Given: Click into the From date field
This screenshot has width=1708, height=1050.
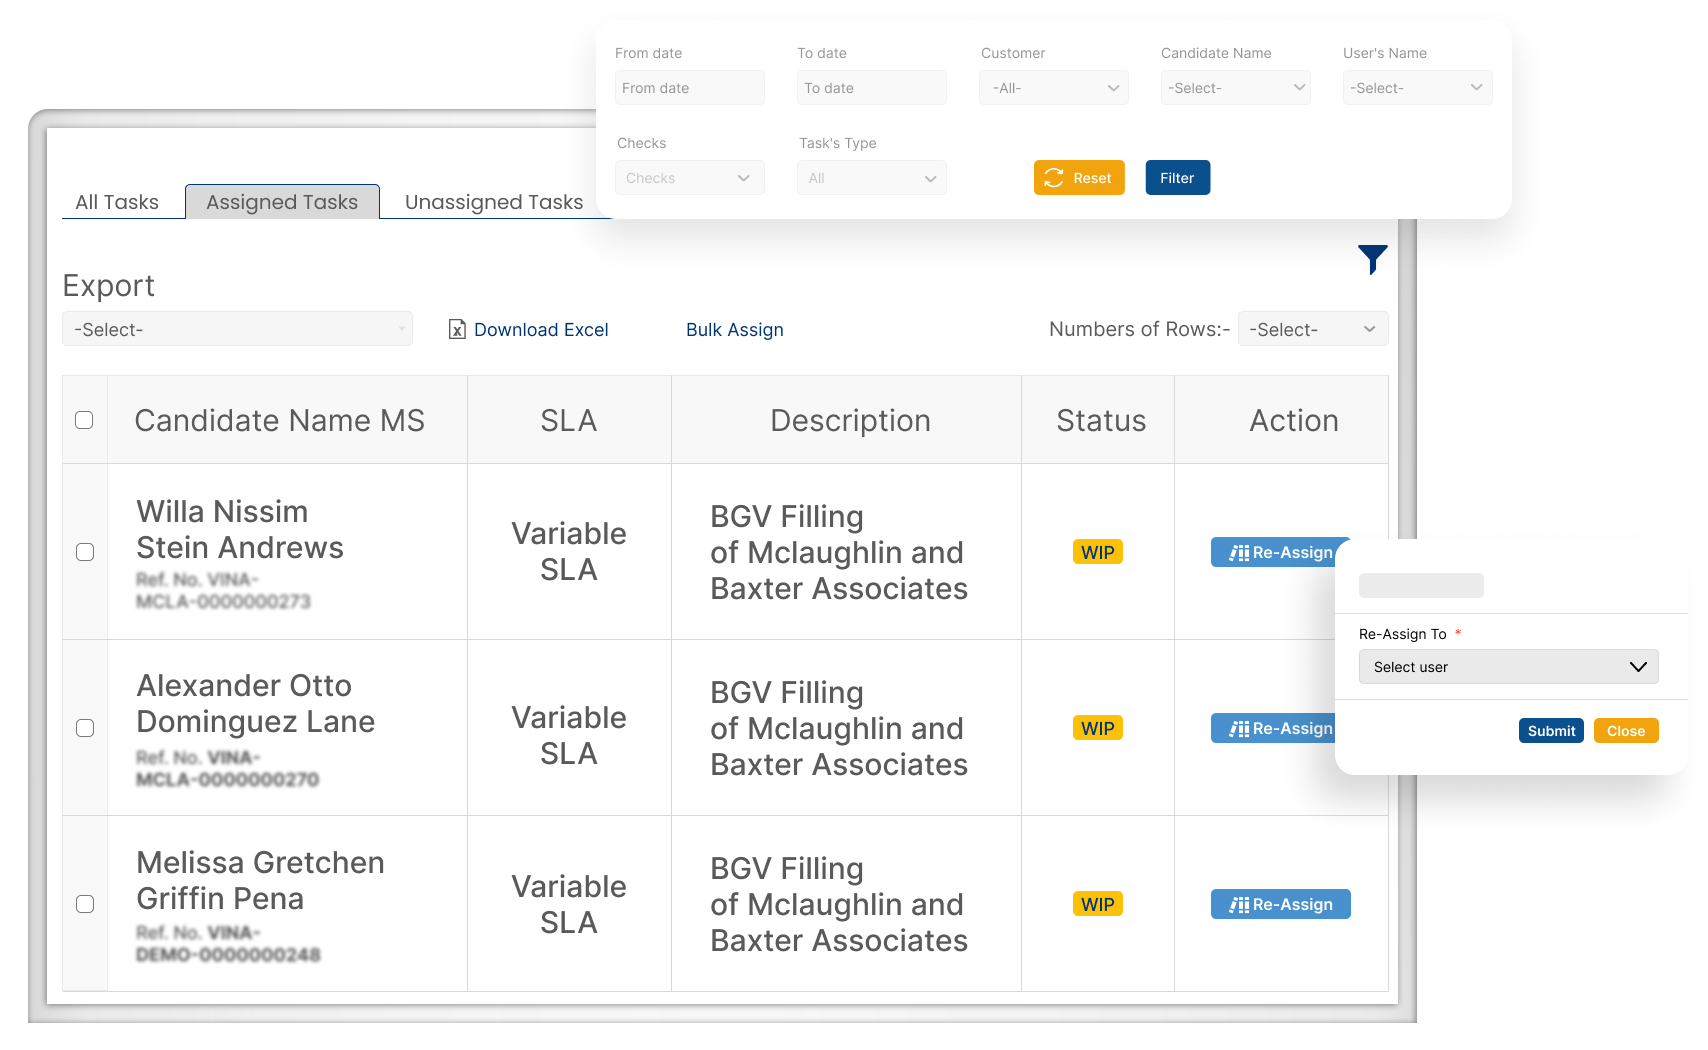Looking at the screenshot, I should coord(689,88).
